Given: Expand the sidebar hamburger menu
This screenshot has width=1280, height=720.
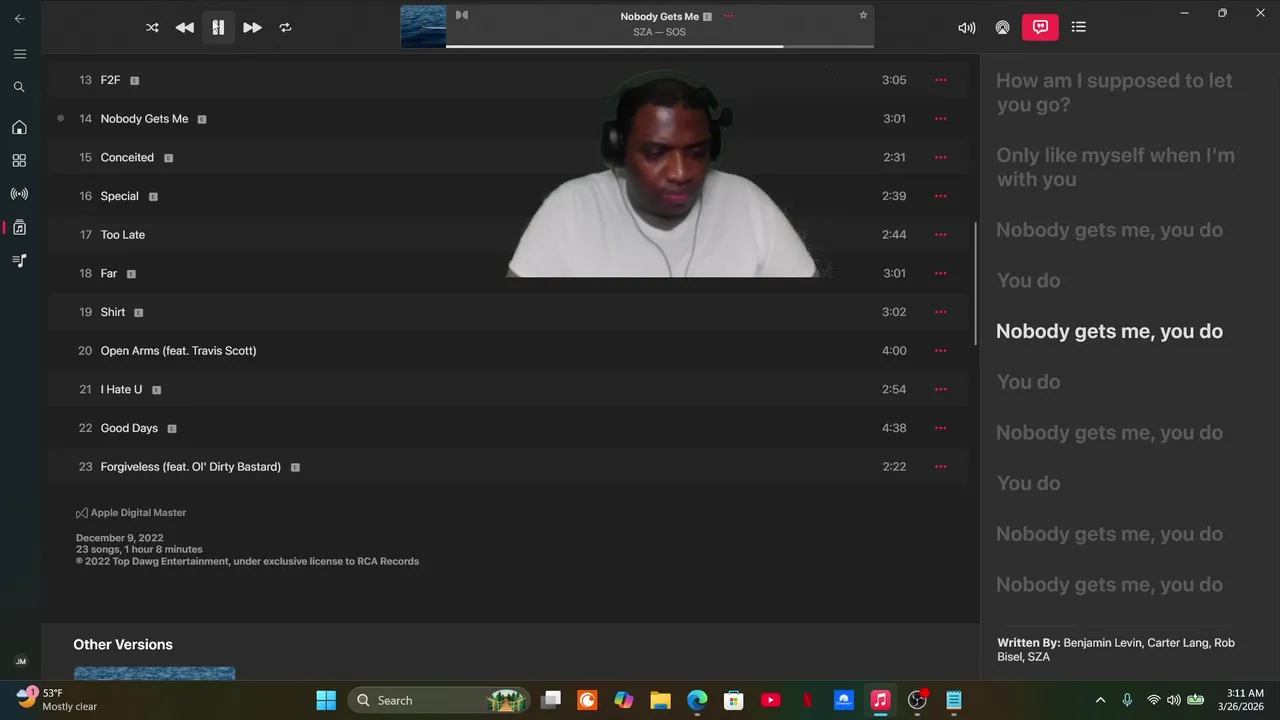Looking at the screenshot, I should click(19, 54).
